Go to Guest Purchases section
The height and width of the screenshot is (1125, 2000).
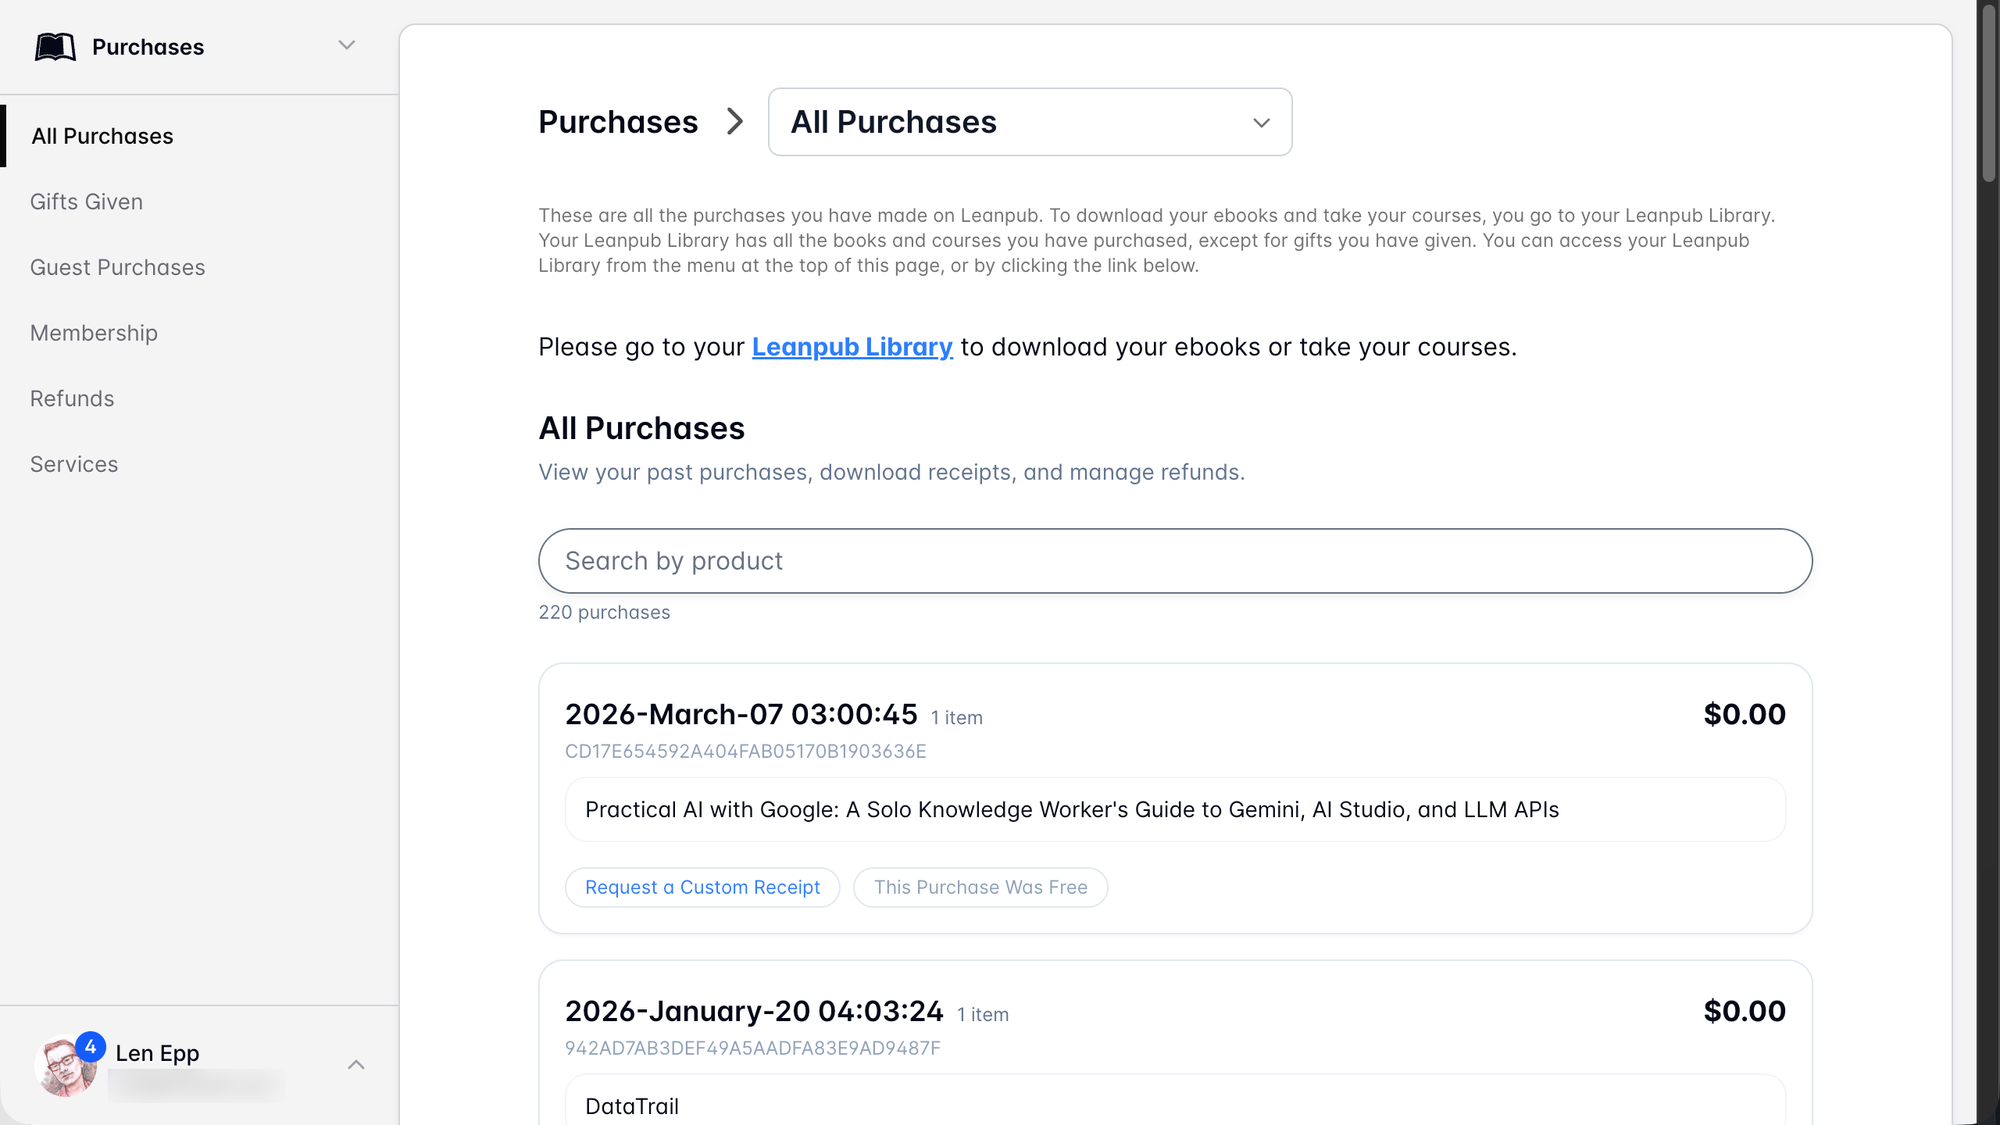point(117,267)
